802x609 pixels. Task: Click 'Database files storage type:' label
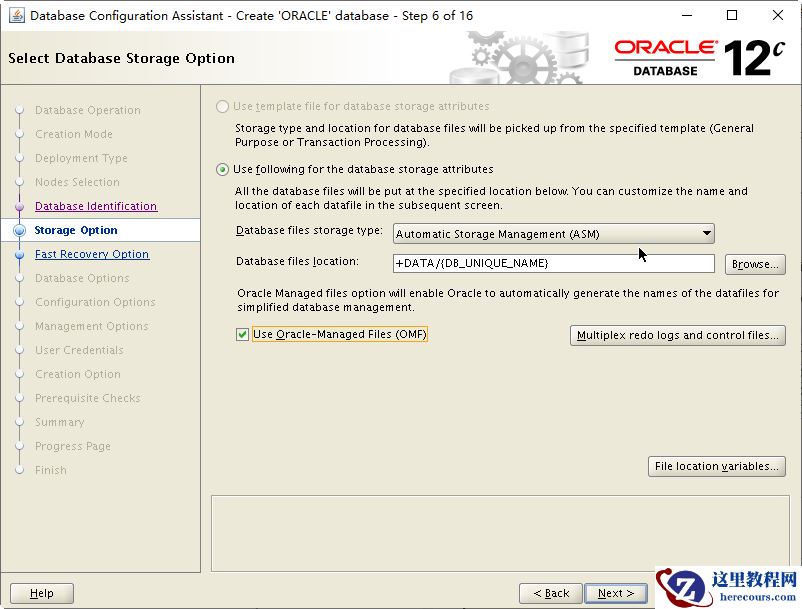[309, 231]
